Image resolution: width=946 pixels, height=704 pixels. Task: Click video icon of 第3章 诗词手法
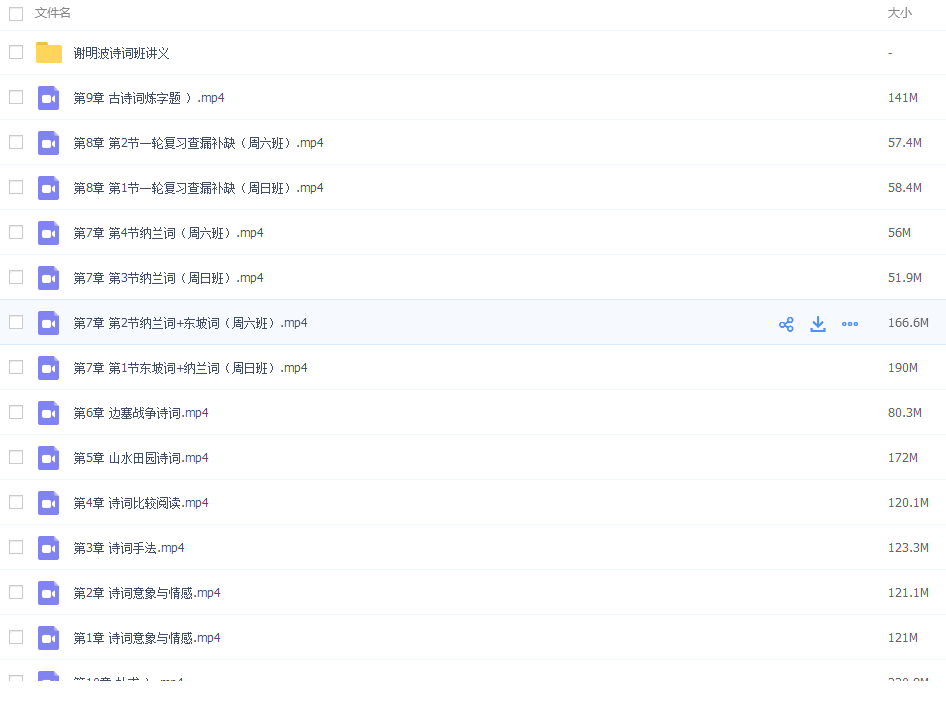[x=48, y=548]
